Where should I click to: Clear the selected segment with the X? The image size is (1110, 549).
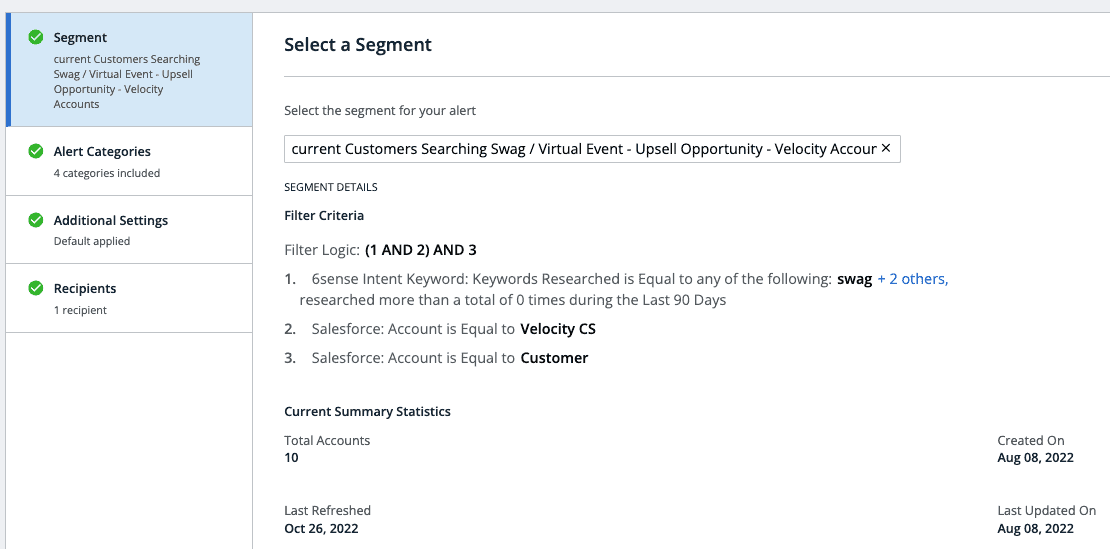click(x=886, y=149)
